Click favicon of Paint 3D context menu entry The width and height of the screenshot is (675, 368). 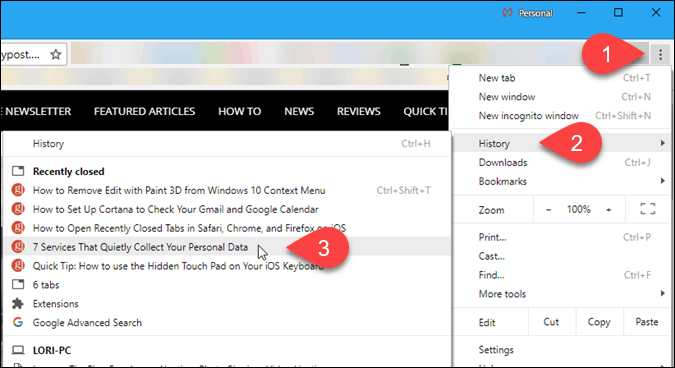pyautogui.click(x=18, y=190)
